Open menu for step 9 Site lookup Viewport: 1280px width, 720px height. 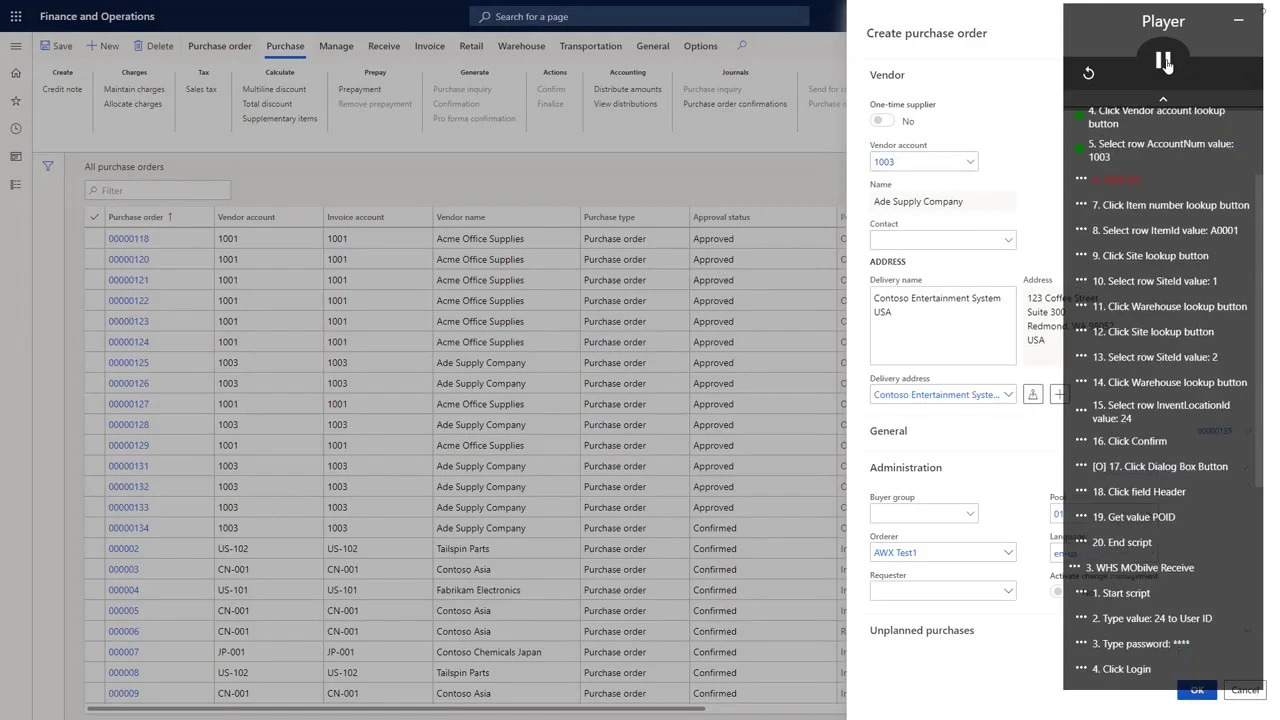(x=1081, y=255)
